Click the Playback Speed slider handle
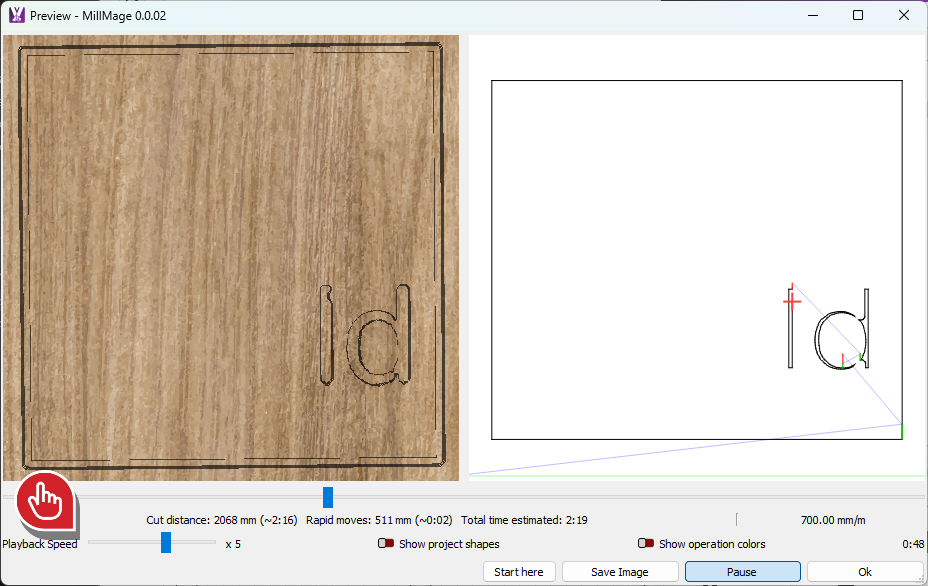This screenshot has width=928, height=586. pyautogui.click(x=166, y=542)
